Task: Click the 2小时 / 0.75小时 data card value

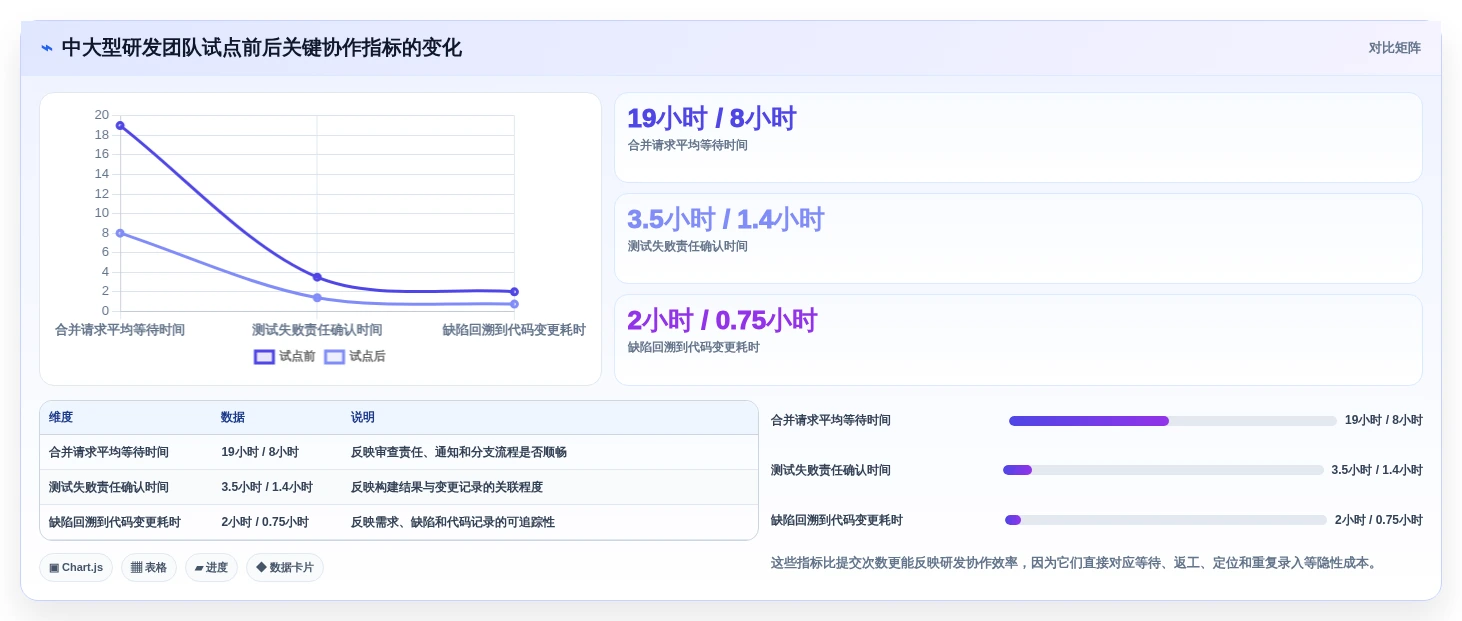Action: pyautogui.click(x=722, y=320)
